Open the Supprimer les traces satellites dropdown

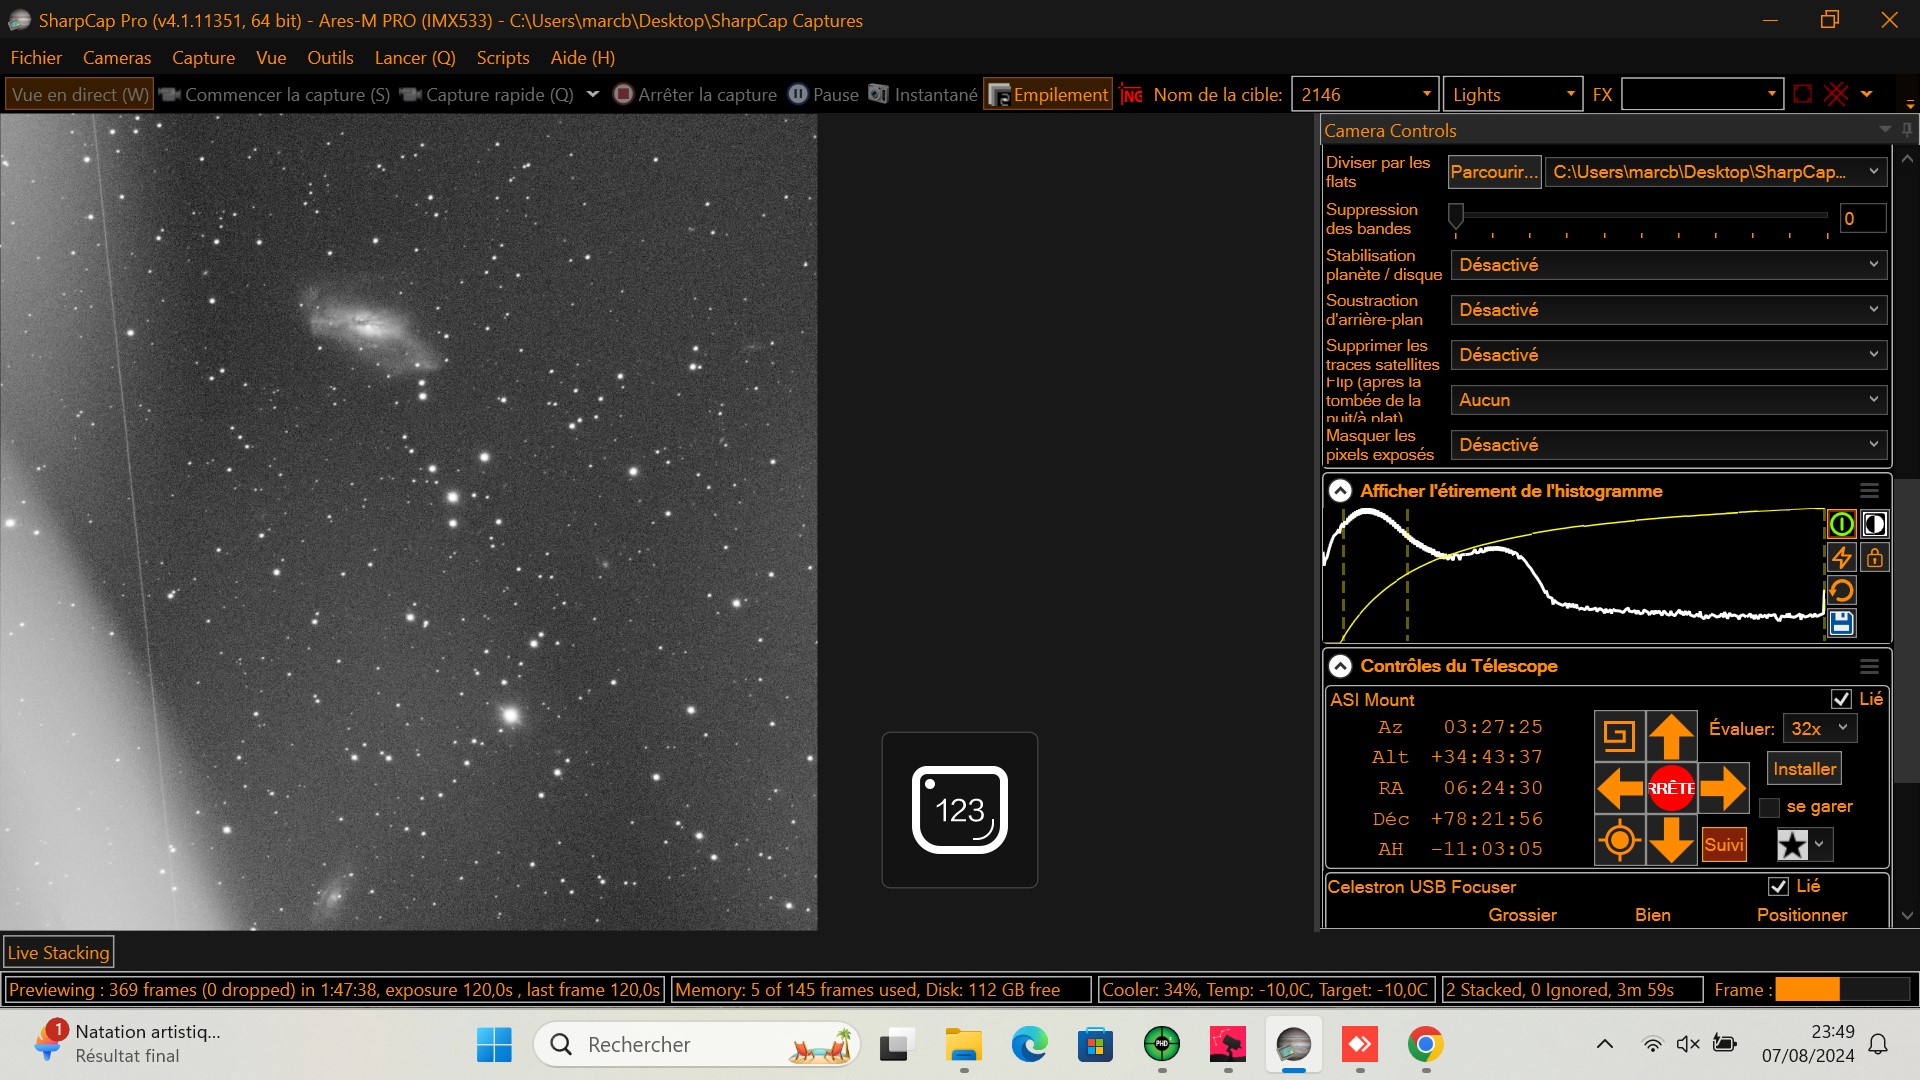(x=1668, y=355)
